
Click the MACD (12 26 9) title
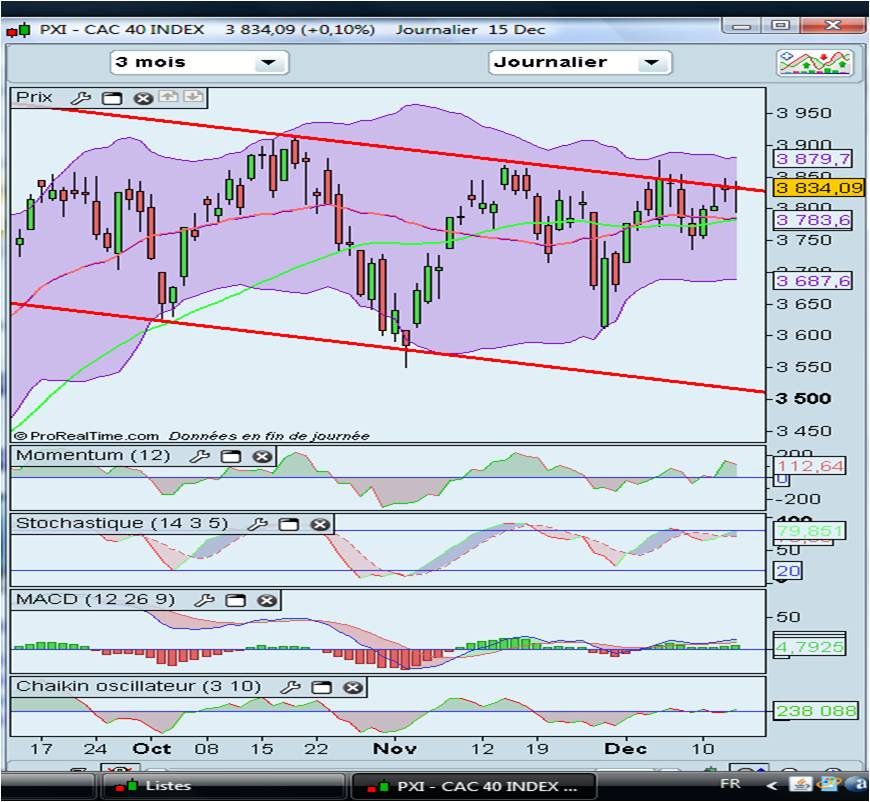tap(95, 599)
